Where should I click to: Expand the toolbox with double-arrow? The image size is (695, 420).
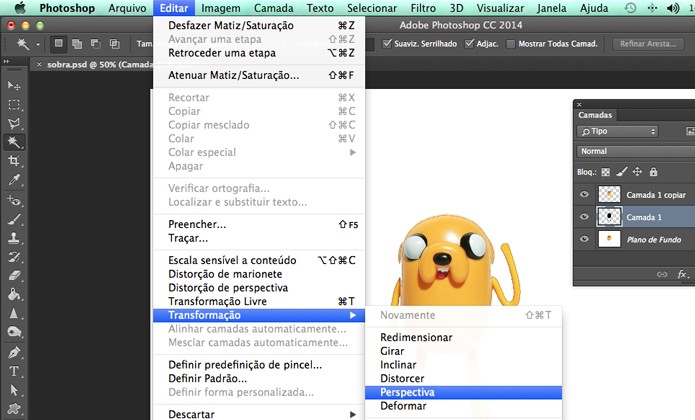[6, 62]
